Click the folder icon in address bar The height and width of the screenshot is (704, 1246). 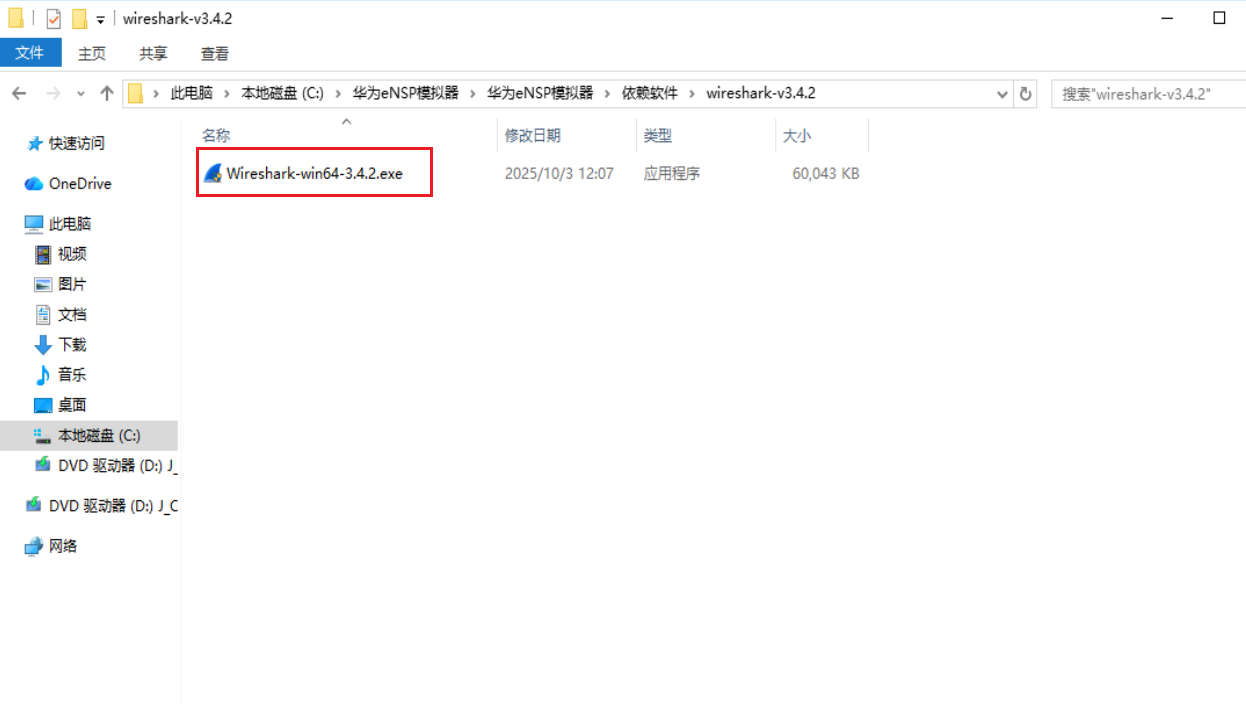coord(136,94)
